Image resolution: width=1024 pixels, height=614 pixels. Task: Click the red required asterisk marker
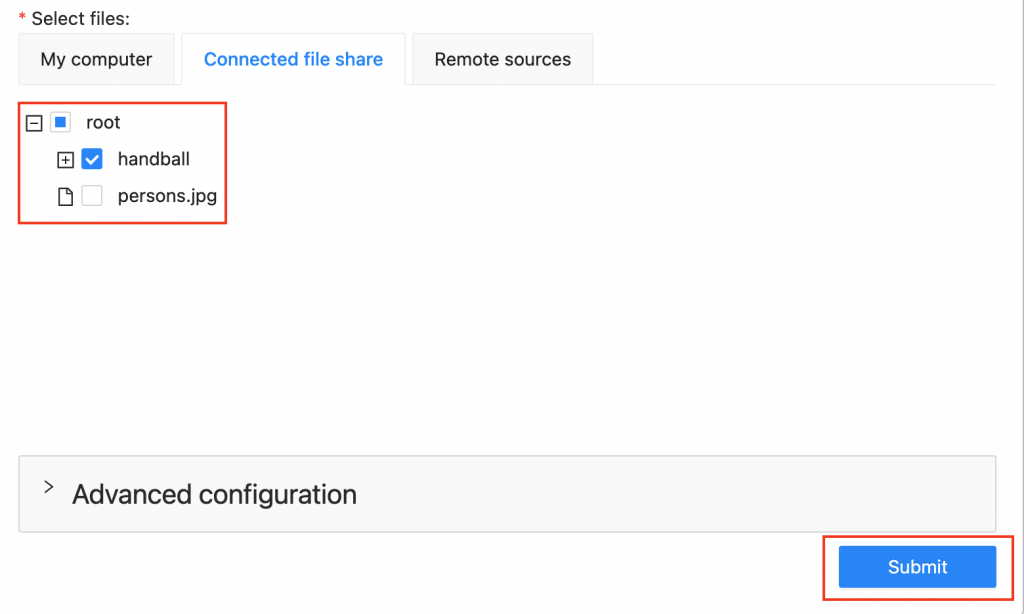[x=22, y=16]
